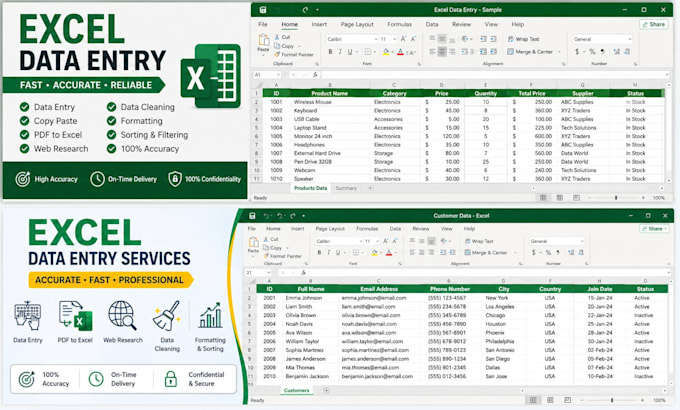Viewport: 680px width, 410px height.
Task: Open the Calibri font dropdown in the Sample window
Action: pos(376,39)
